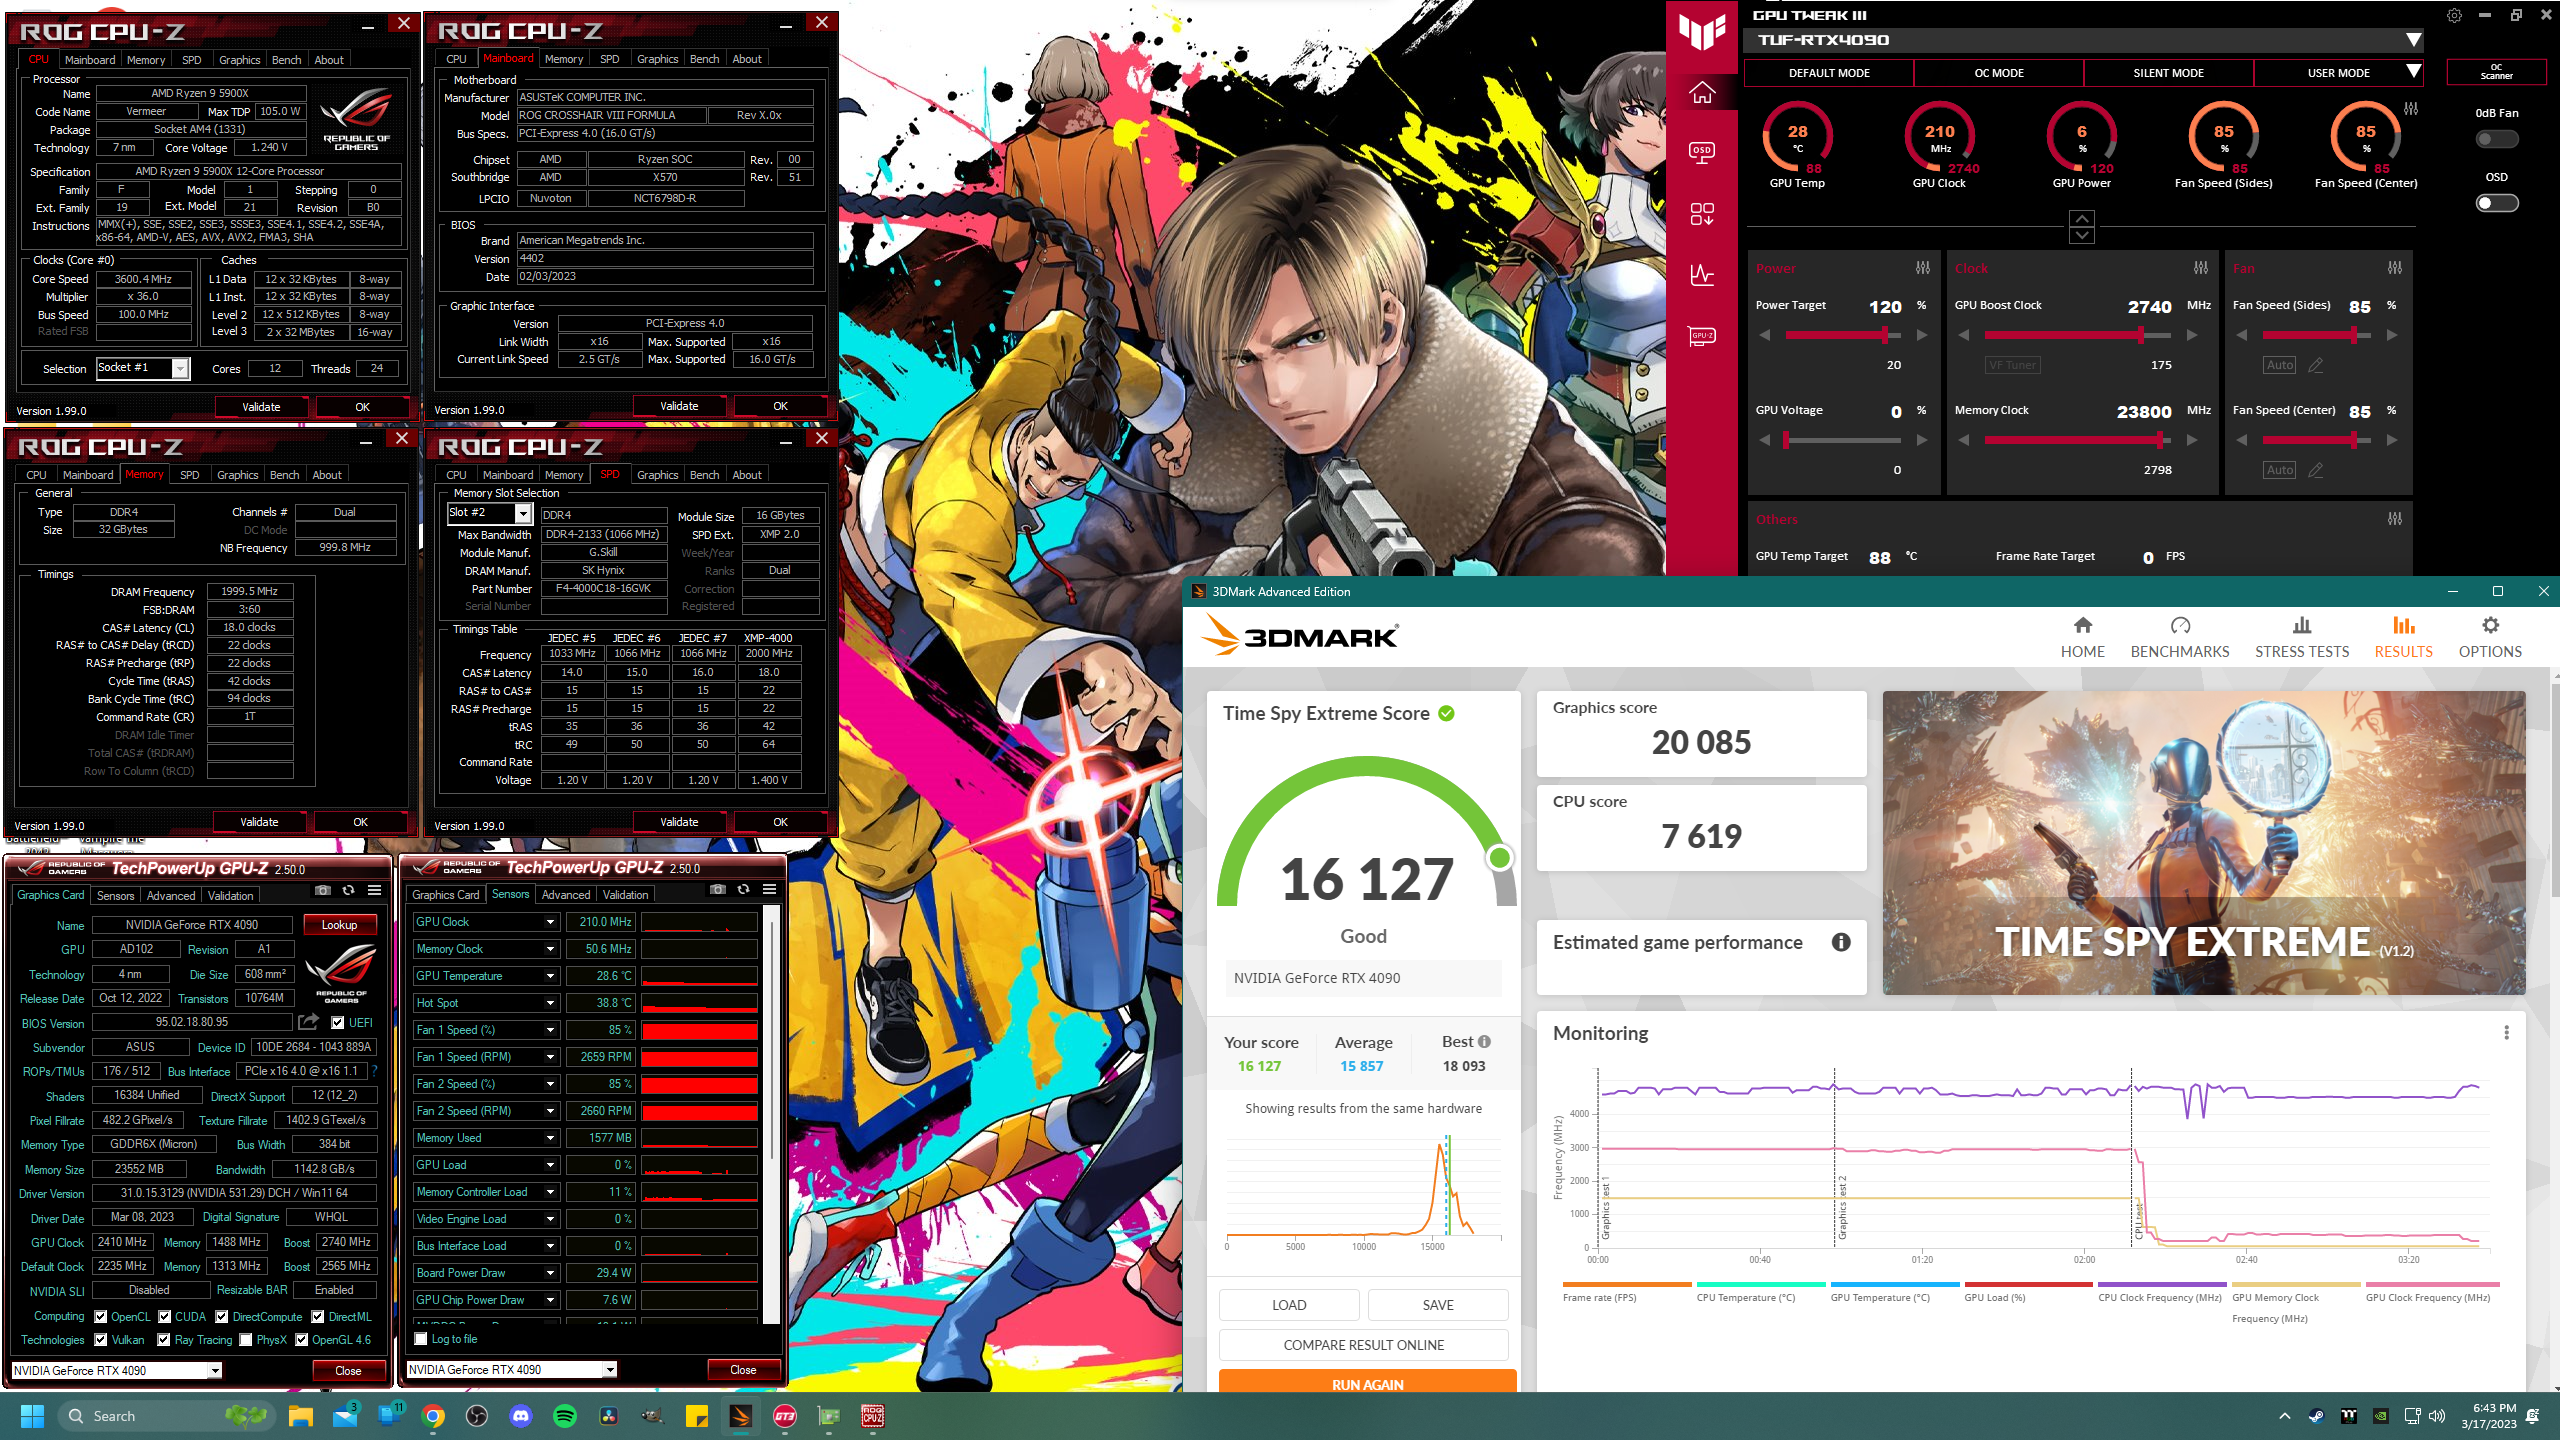Click Validate in top-left CPU-Z window
2560x1440 pixels.
[x=261, y=407]
